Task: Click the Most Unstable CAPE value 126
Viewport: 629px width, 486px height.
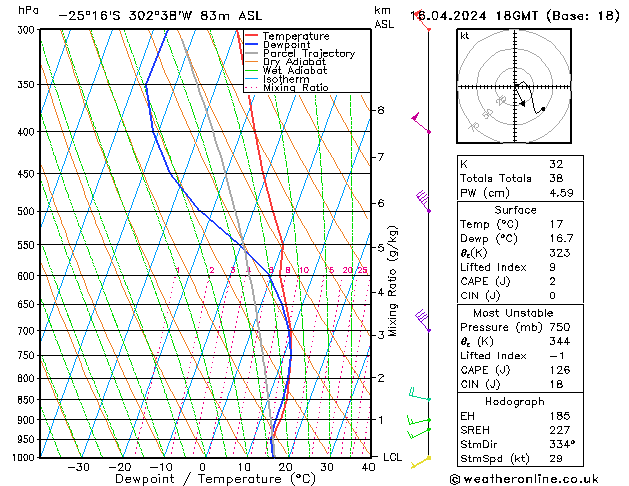Action: coord(560,370)
